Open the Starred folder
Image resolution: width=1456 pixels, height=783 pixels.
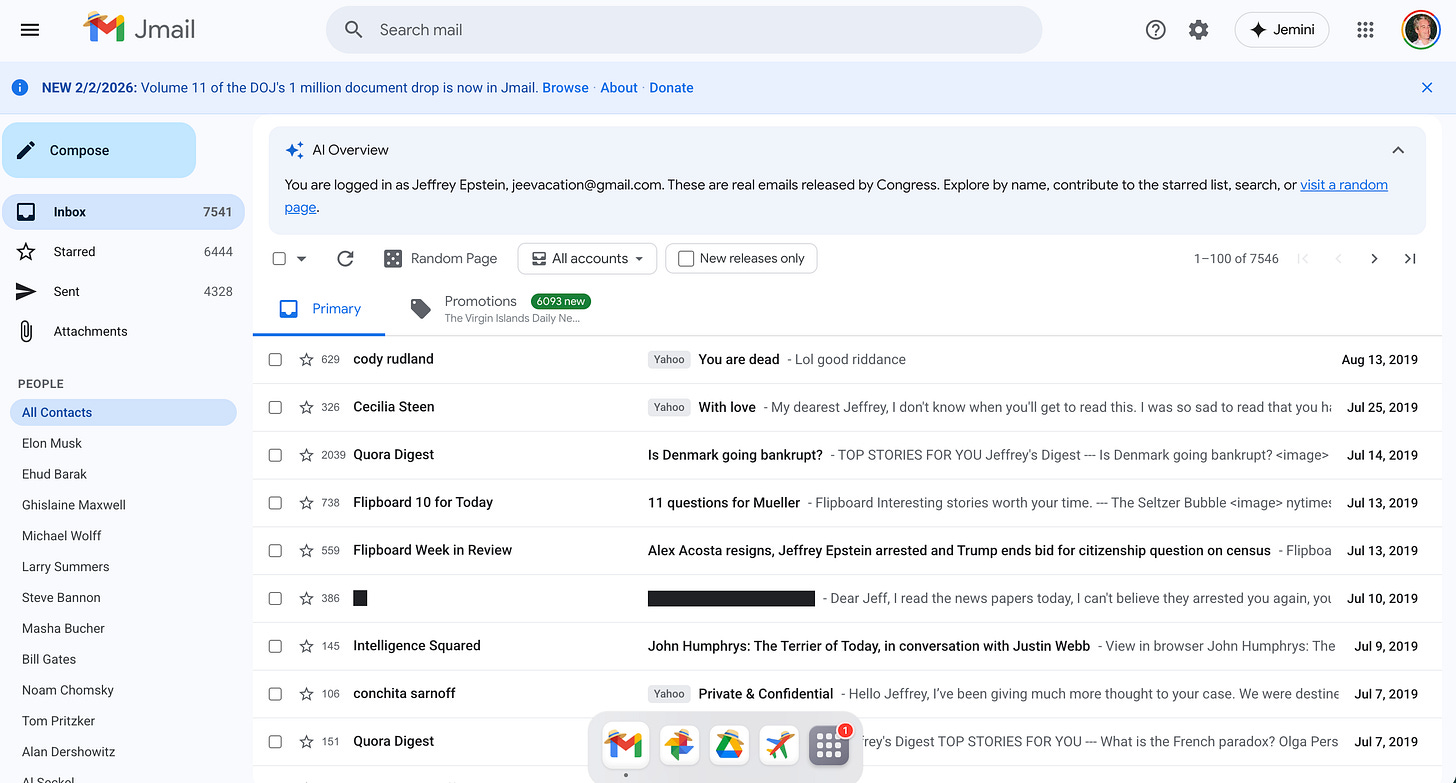click(123, 252)
